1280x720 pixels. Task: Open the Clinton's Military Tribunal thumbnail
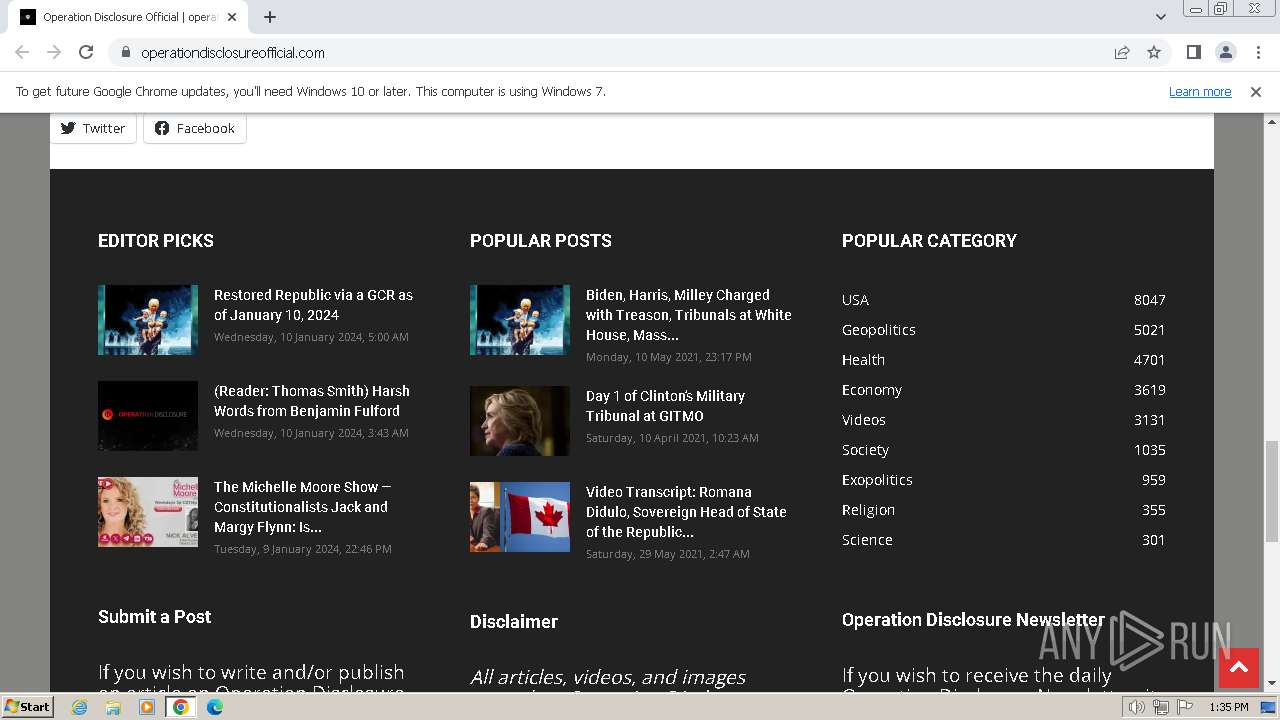point(520,421)
